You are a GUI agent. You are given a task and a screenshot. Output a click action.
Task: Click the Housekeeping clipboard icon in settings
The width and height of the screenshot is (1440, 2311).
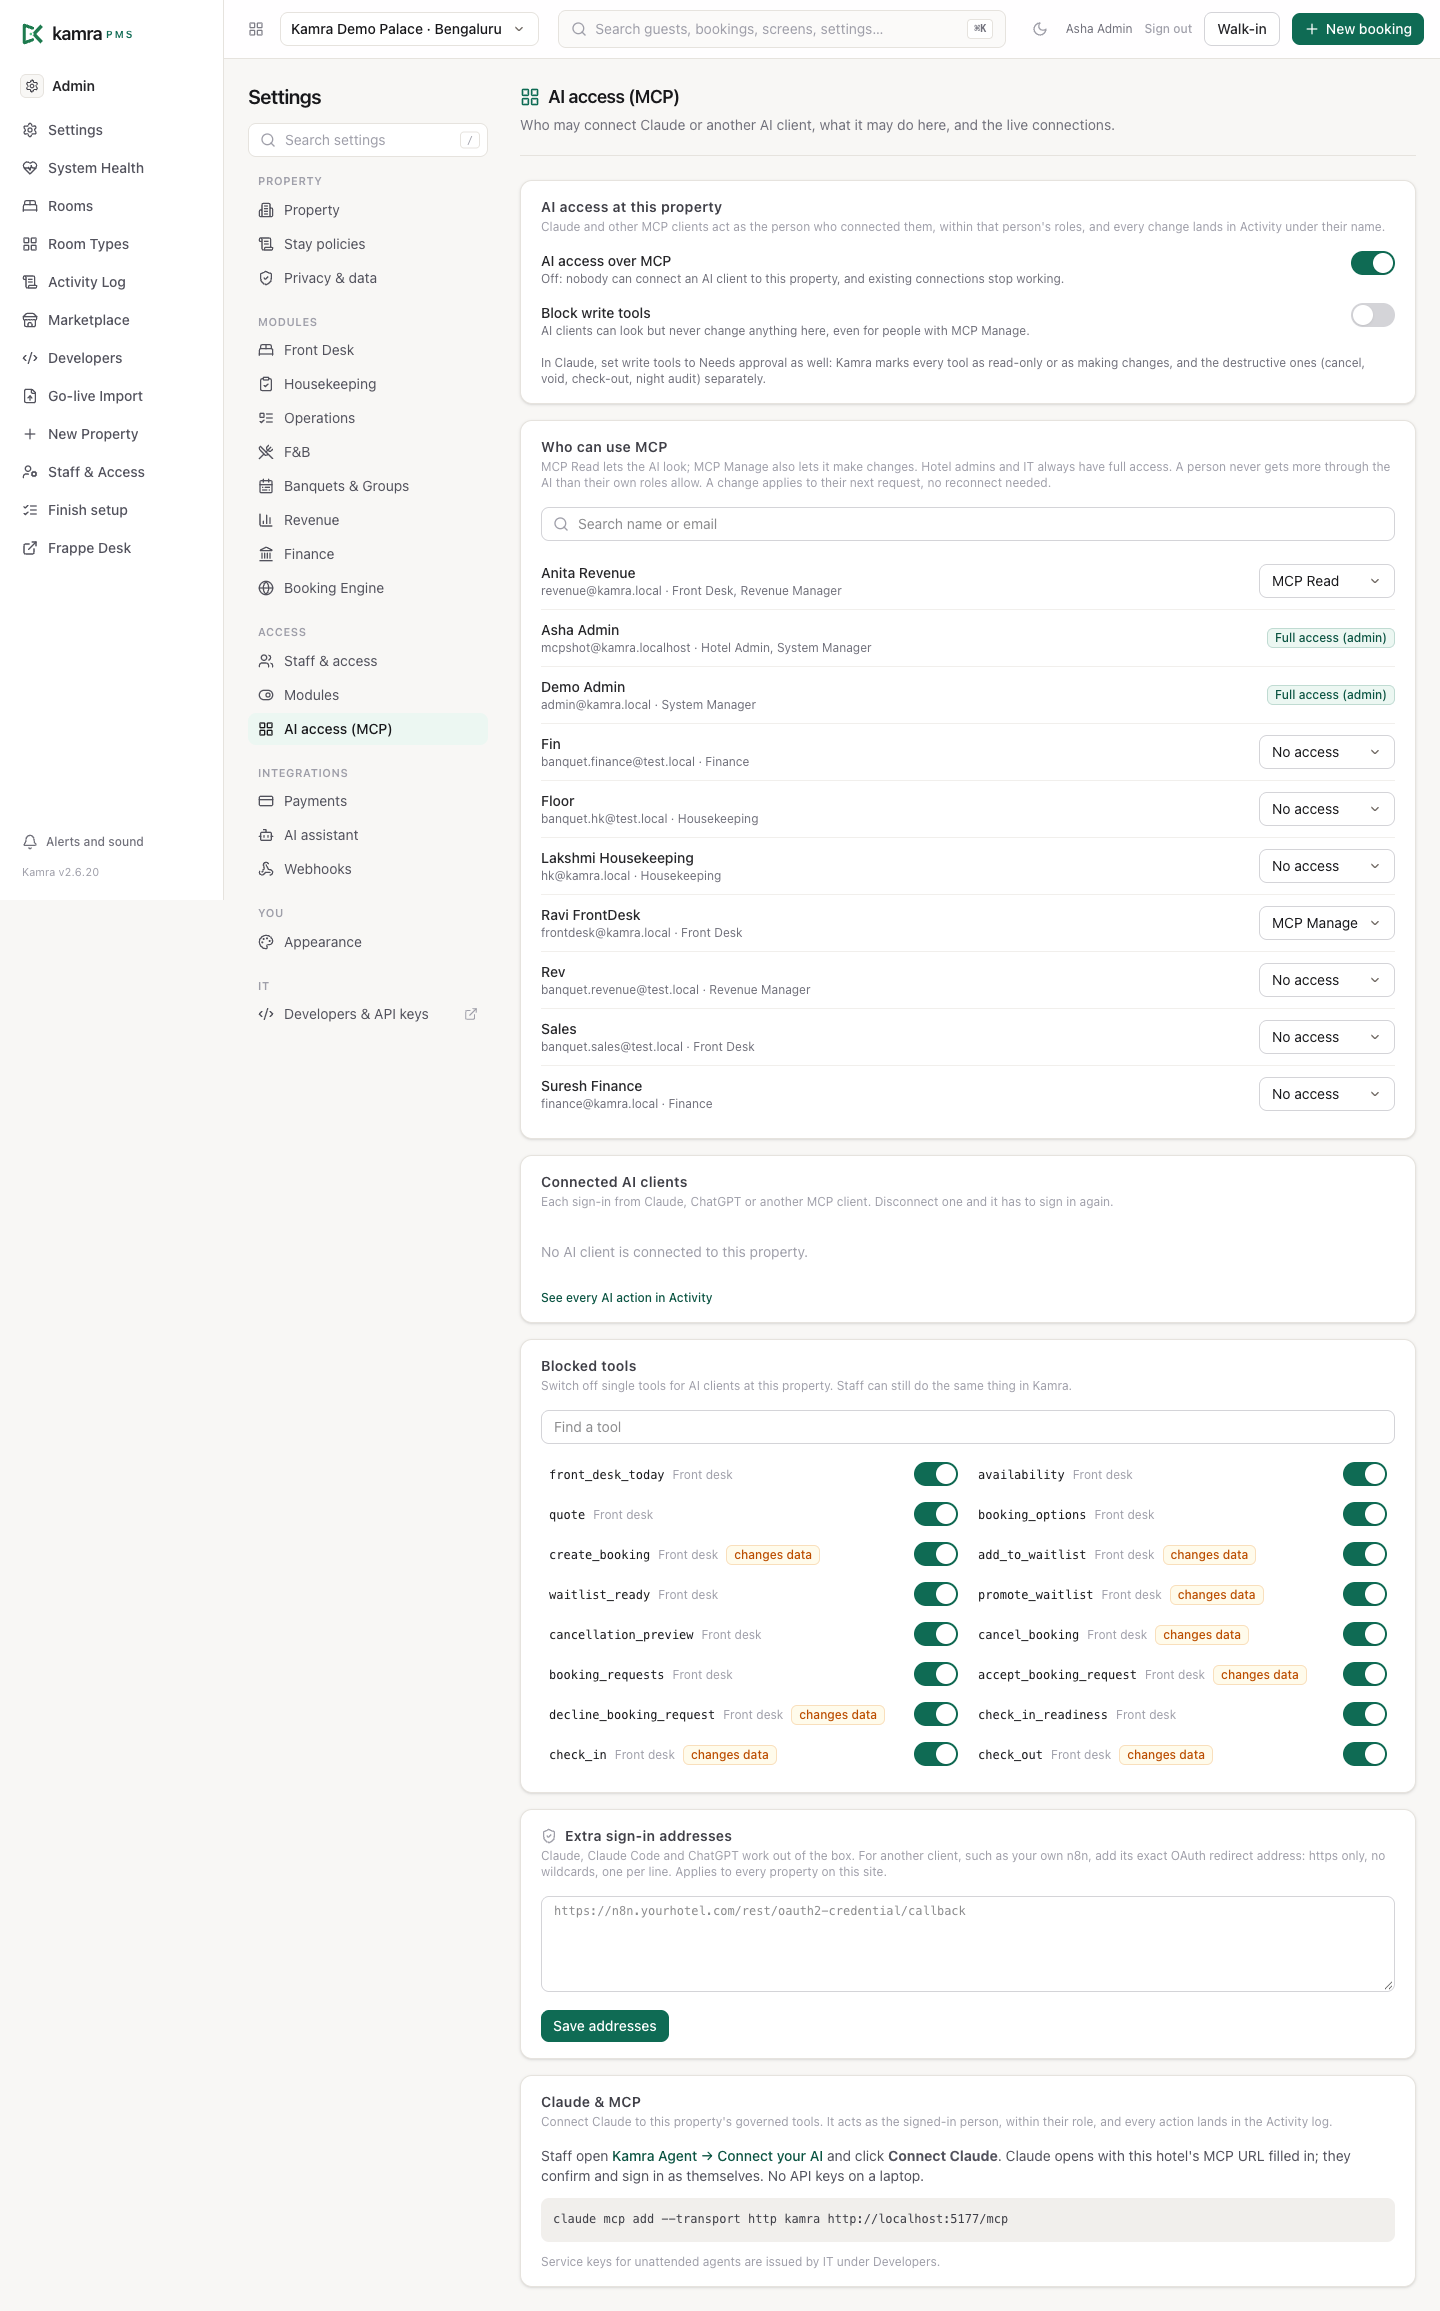pyautogui.click(x=266, y=384)
